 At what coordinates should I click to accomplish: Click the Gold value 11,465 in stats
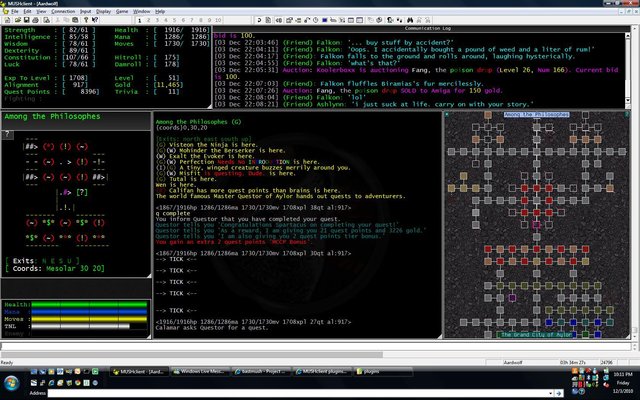click(x=169, y=85)
